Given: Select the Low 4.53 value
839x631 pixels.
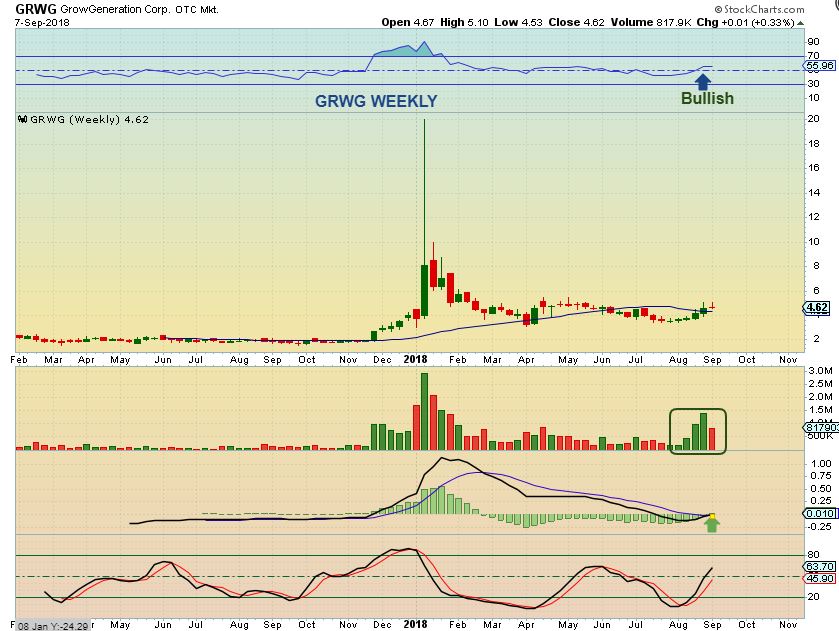Looking at the screenshot, I should (518, 22).
